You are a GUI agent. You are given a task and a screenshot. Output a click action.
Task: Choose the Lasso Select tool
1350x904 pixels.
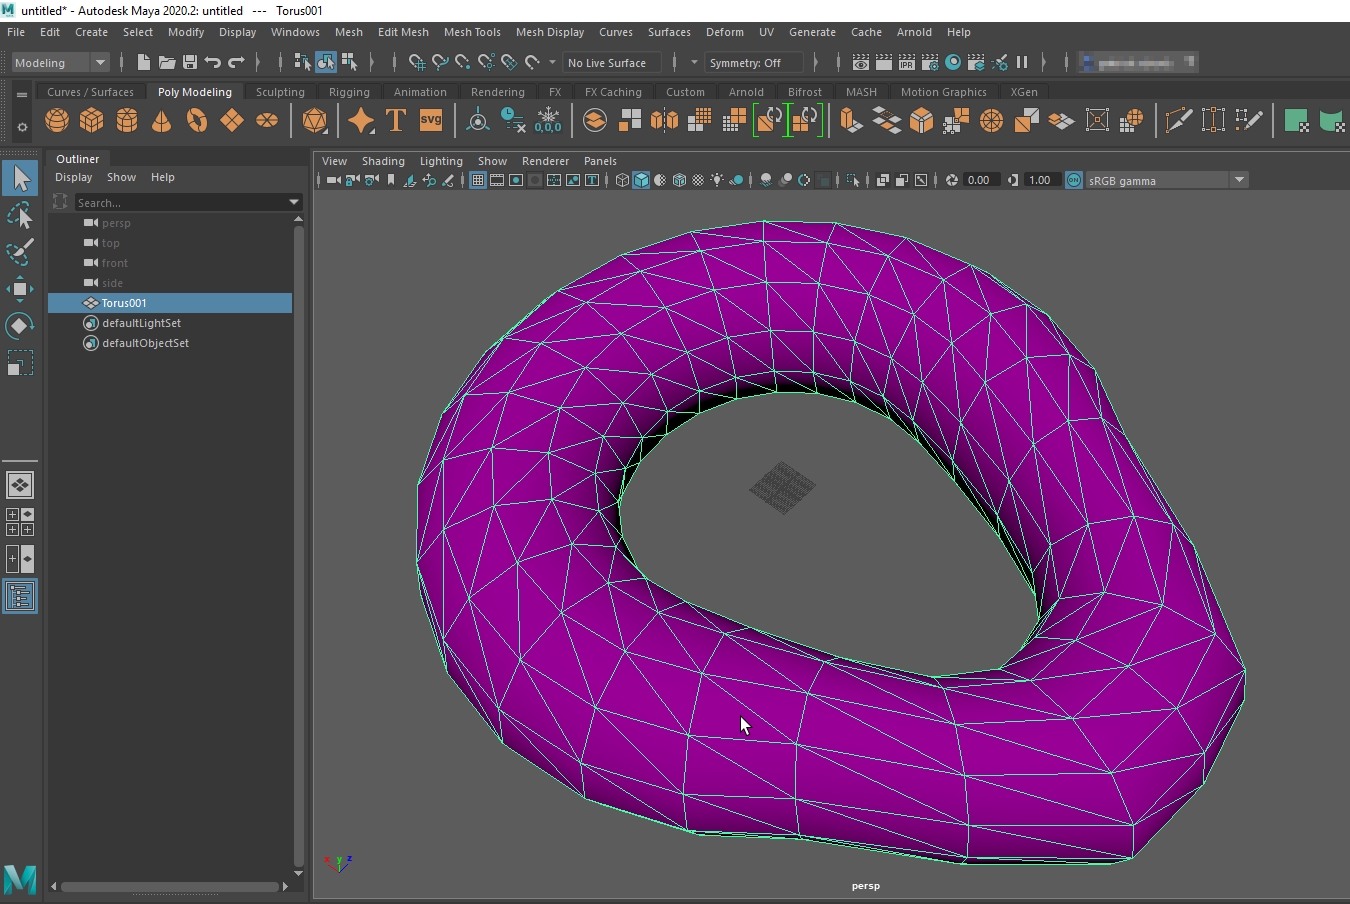pyautogui.click(x=19, y=215)
